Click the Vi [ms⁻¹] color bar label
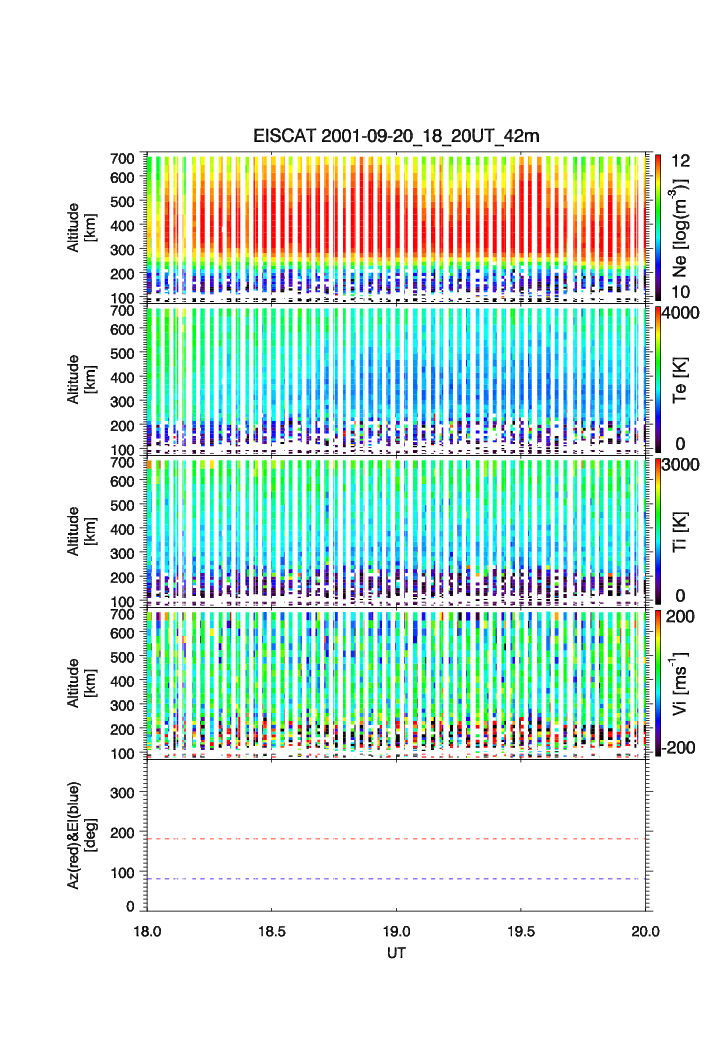Screen dimensions: 708x1063 [683, 682]
